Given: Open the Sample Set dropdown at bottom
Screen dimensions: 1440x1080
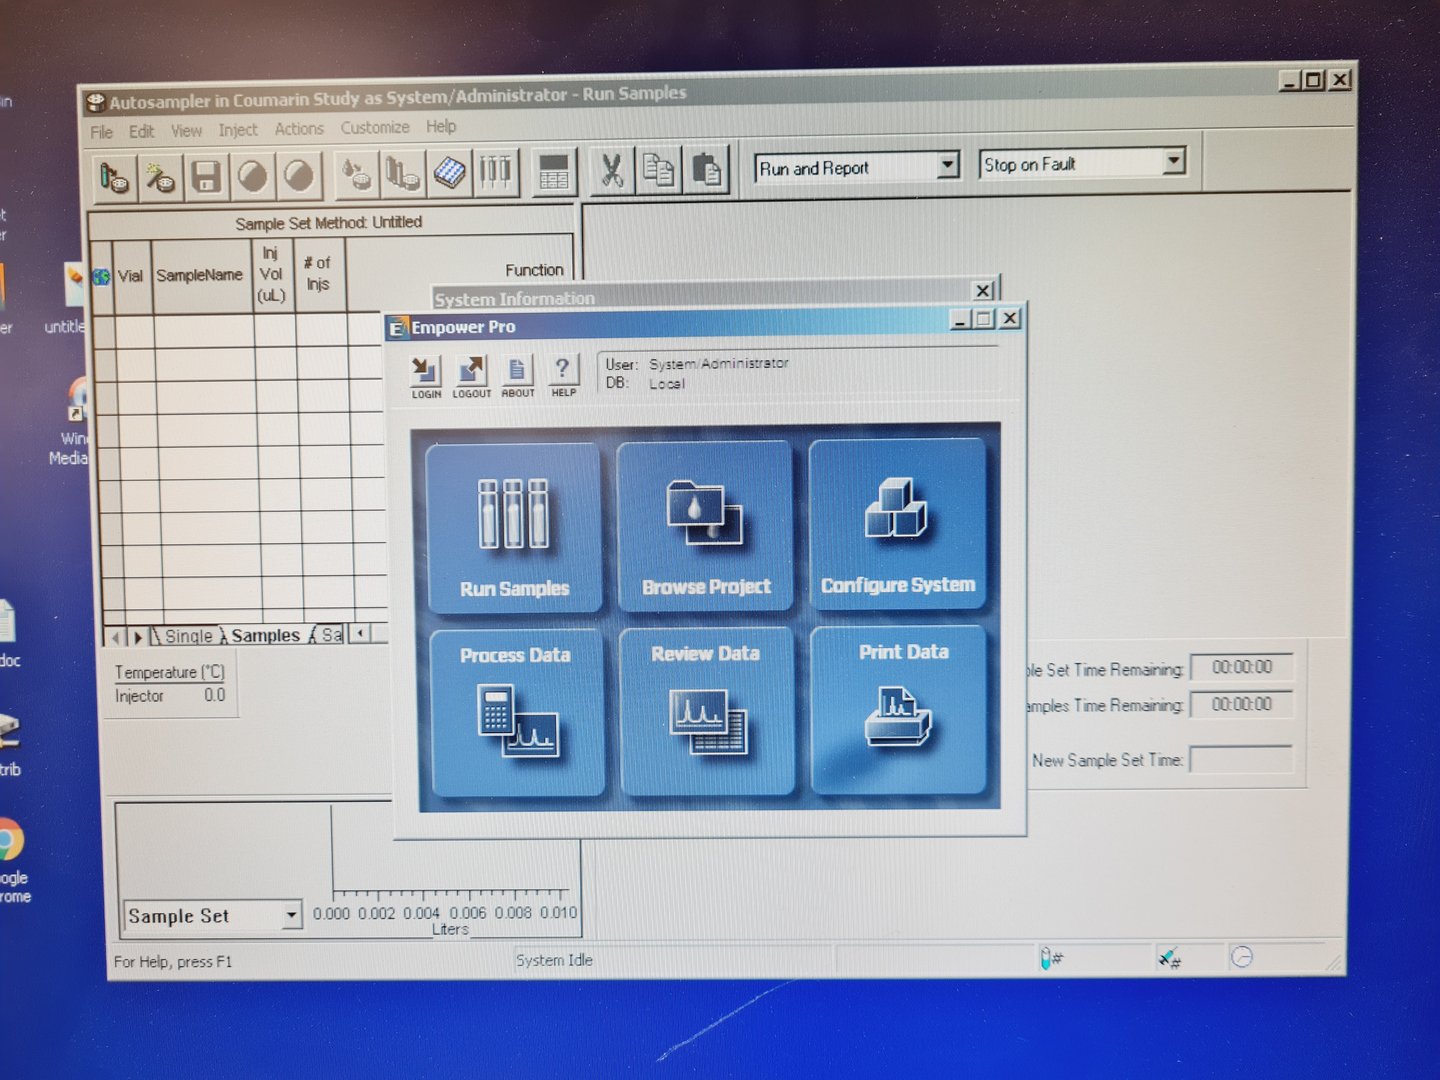Looking at the screenshot, I should click(x=291, y=915).
